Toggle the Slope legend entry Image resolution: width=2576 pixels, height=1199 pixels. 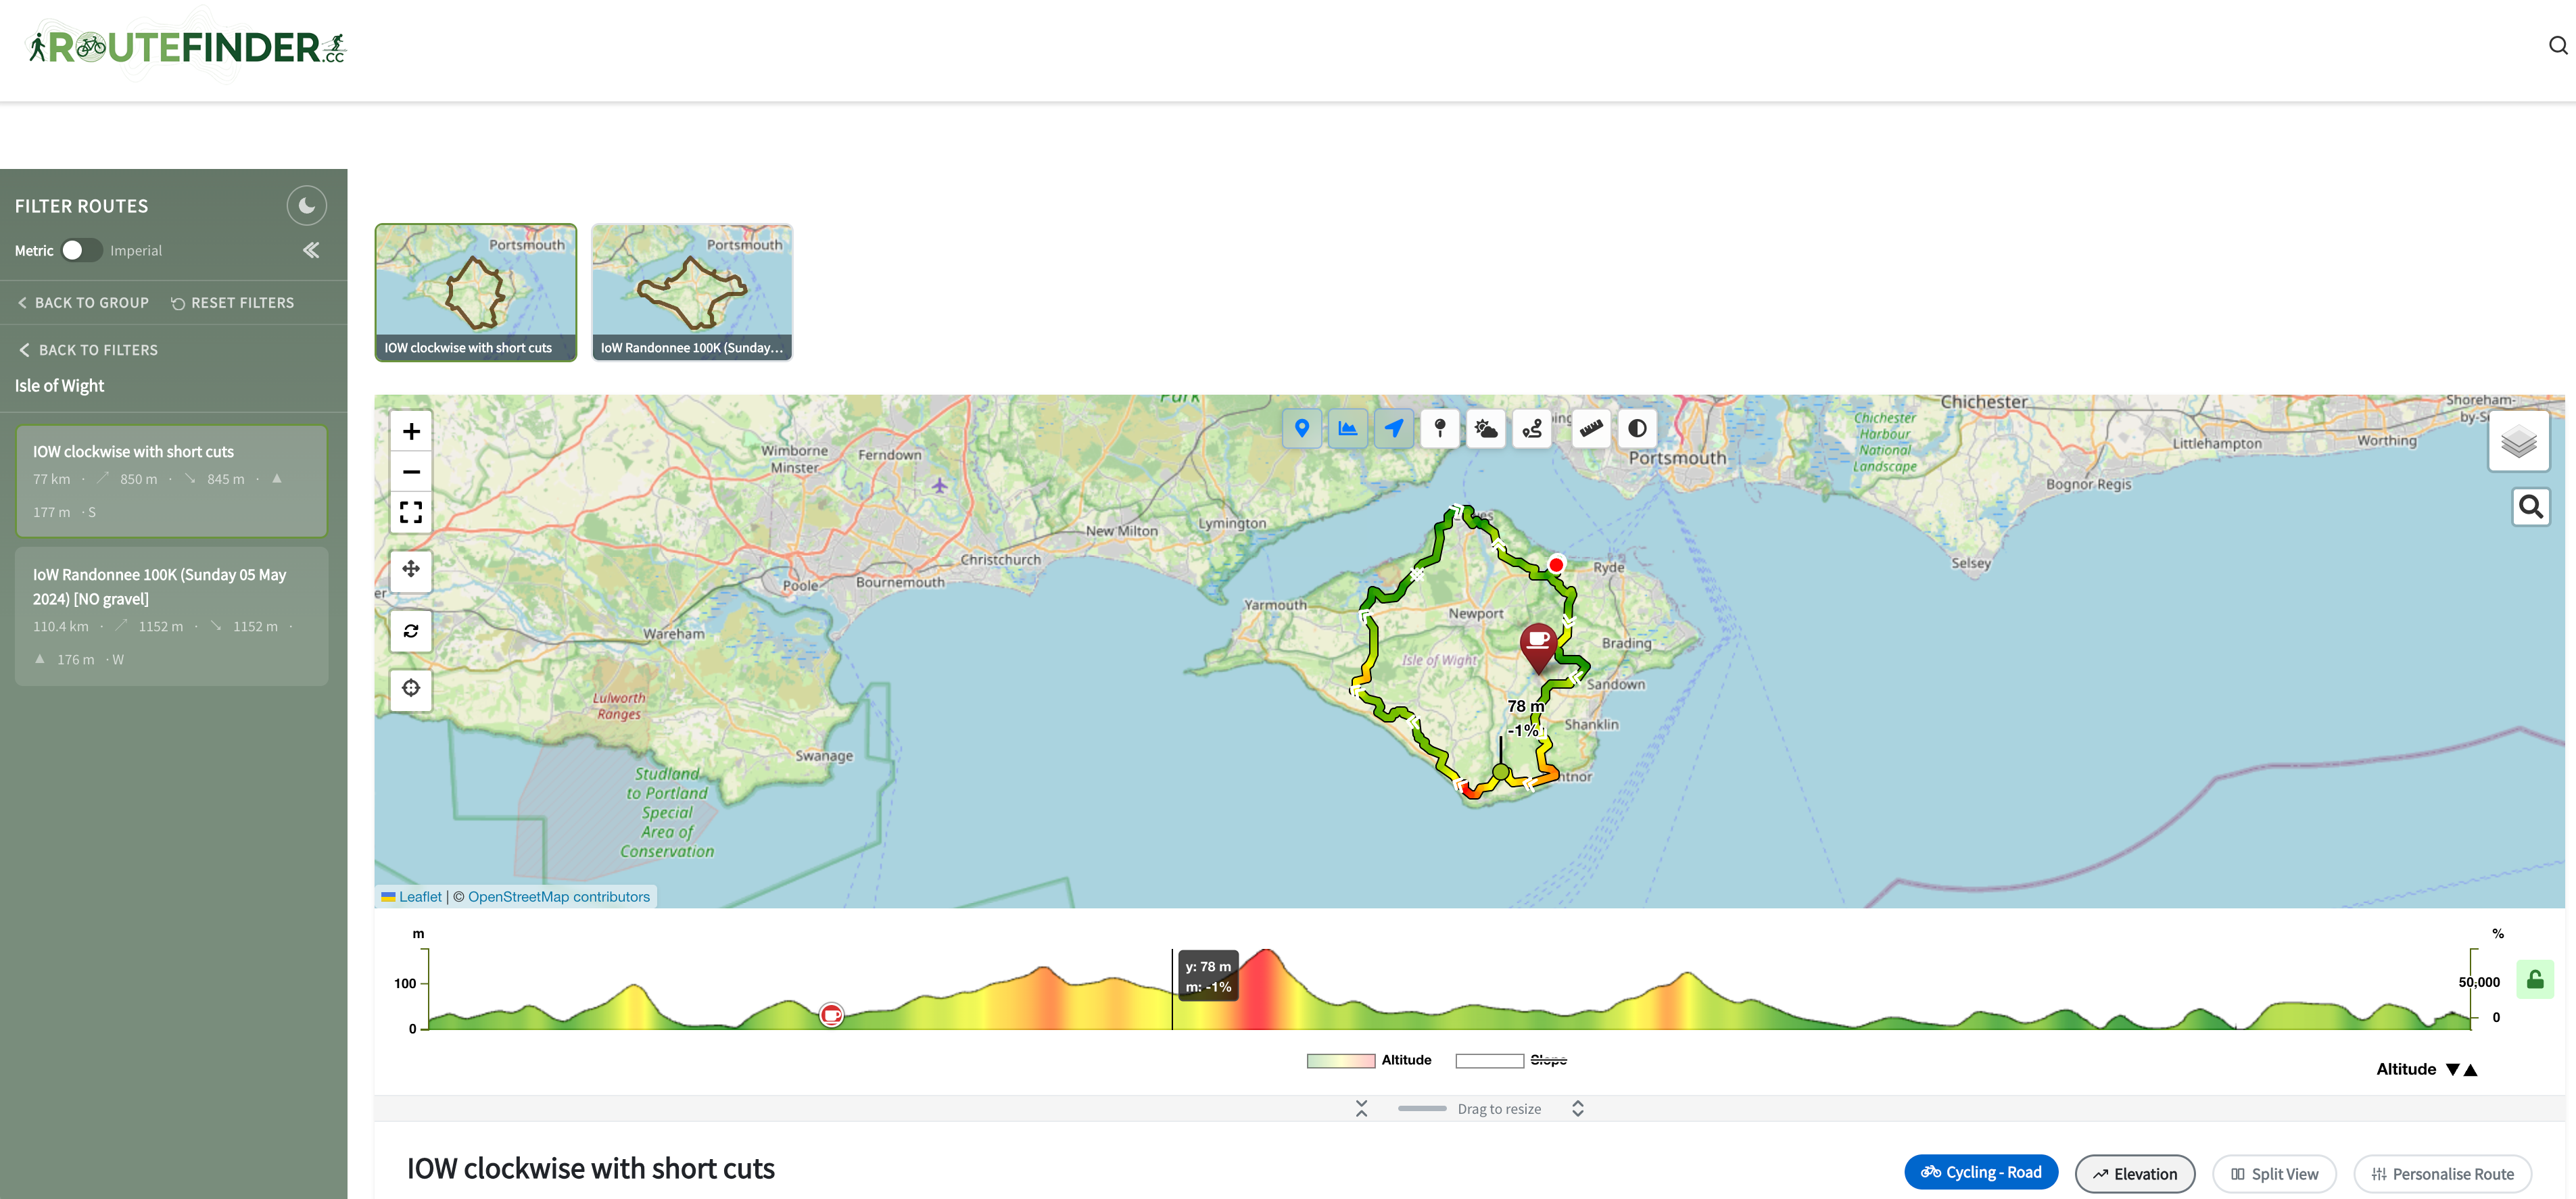1511,1060
